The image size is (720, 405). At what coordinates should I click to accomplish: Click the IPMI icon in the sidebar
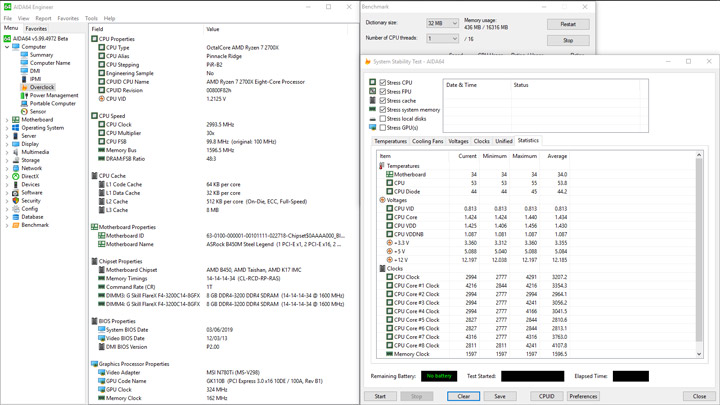click(x=24, y=79)
